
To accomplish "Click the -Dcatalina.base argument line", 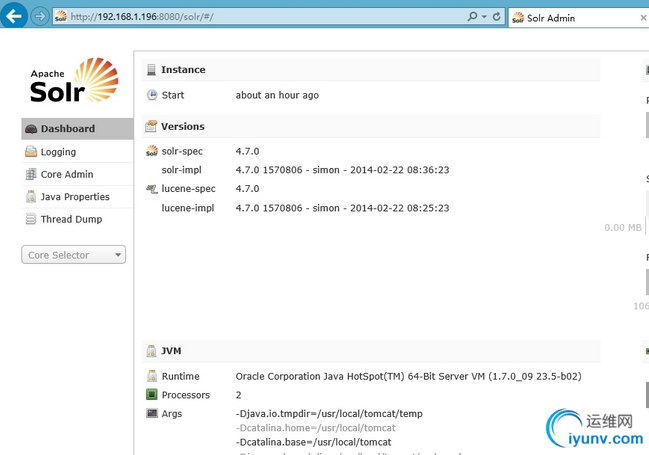I will point(313,442).
